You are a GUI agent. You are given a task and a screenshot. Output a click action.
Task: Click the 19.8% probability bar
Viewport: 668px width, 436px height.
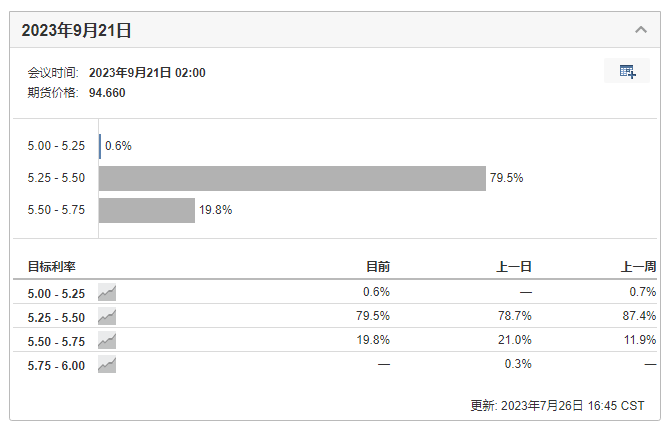pos(147,210)
